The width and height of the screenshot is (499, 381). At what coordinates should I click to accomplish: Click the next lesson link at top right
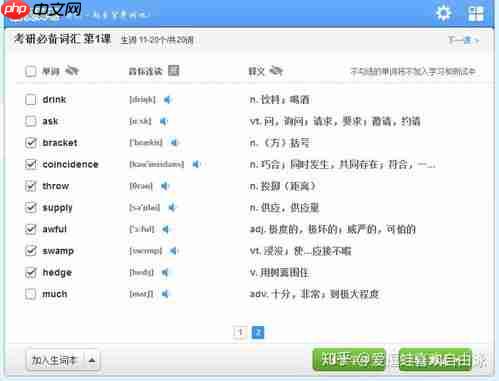point(464,40)
